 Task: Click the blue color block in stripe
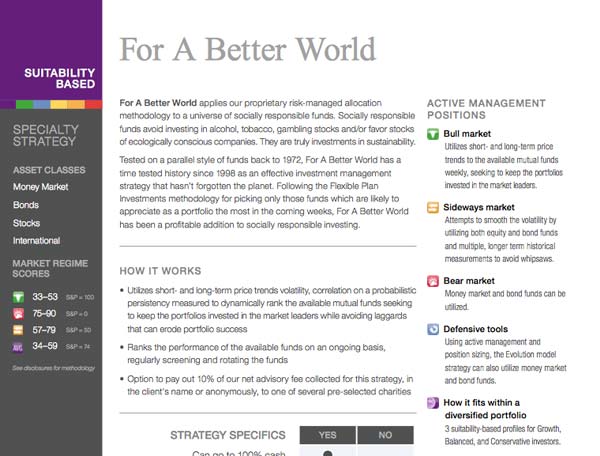(x=42, y=104)
